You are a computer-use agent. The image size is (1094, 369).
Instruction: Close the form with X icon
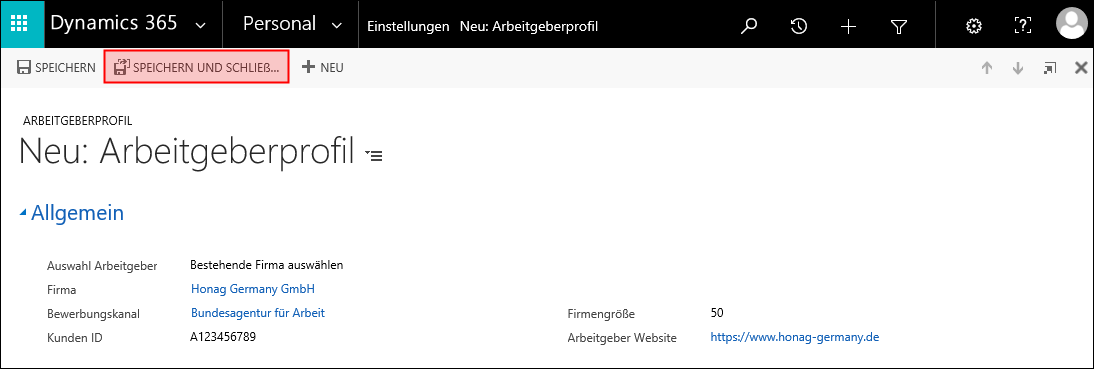coord(1081,68)
